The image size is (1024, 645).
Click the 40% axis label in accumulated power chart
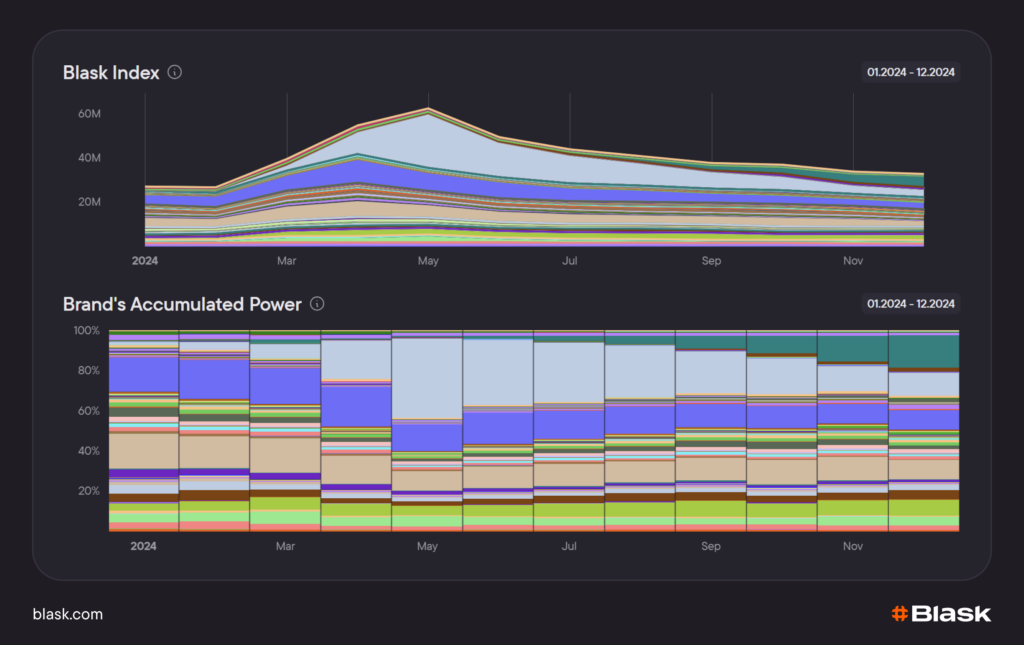pyautogui.click(x=89, y=450)
